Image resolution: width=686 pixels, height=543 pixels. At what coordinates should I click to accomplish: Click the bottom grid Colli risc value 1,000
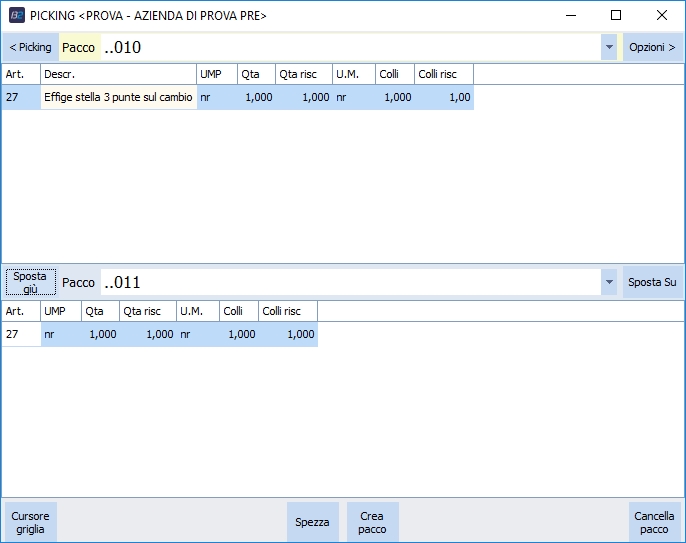coord(288,334)
